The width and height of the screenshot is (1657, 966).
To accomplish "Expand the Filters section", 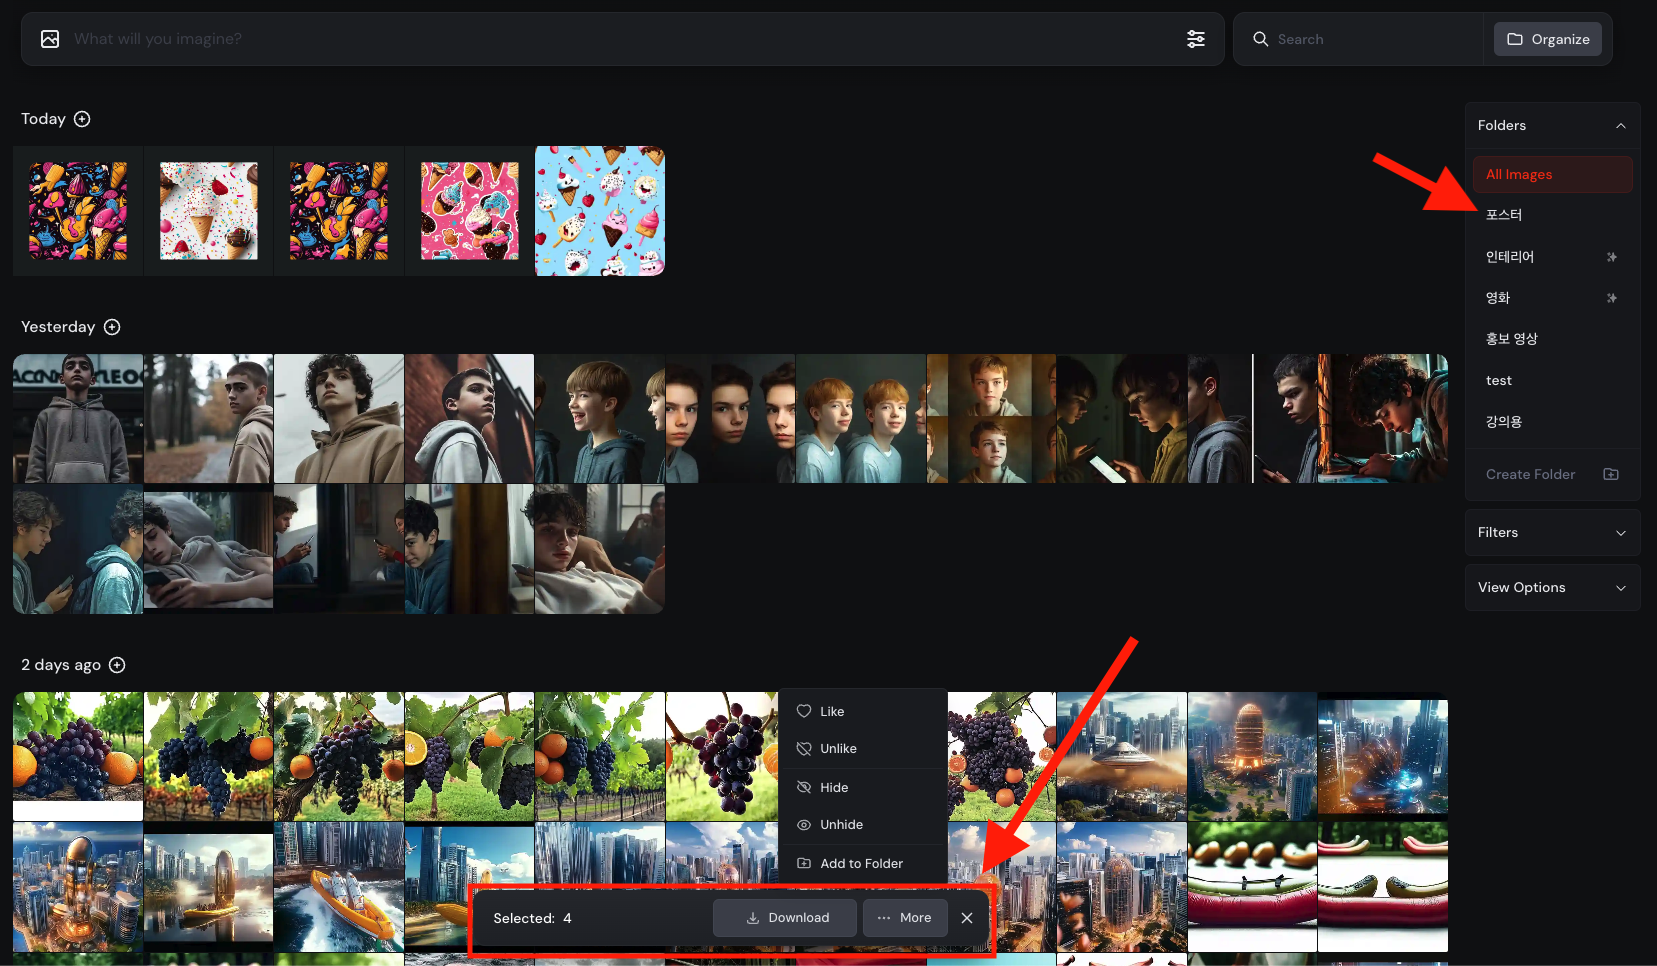I will pyautogui.click(x=1552, y=533).
